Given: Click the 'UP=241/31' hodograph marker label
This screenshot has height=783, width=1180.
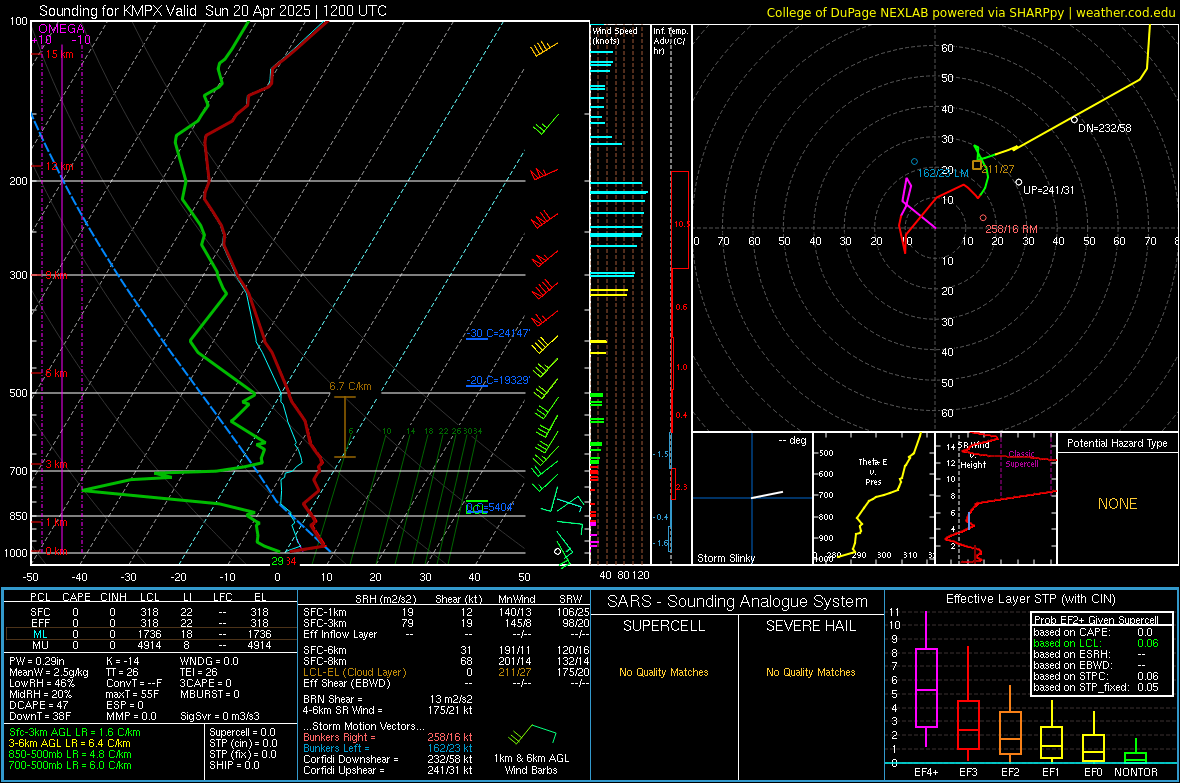Looking at the screenshot, I should tap(1048, 190).
